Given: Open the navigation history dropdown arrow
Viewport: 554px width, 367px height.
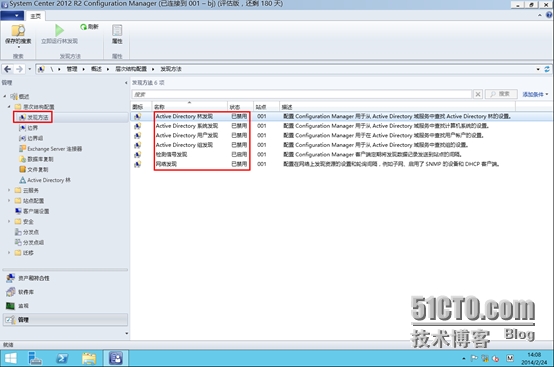Looking at the screenshot, I should (x=30, y=69).
